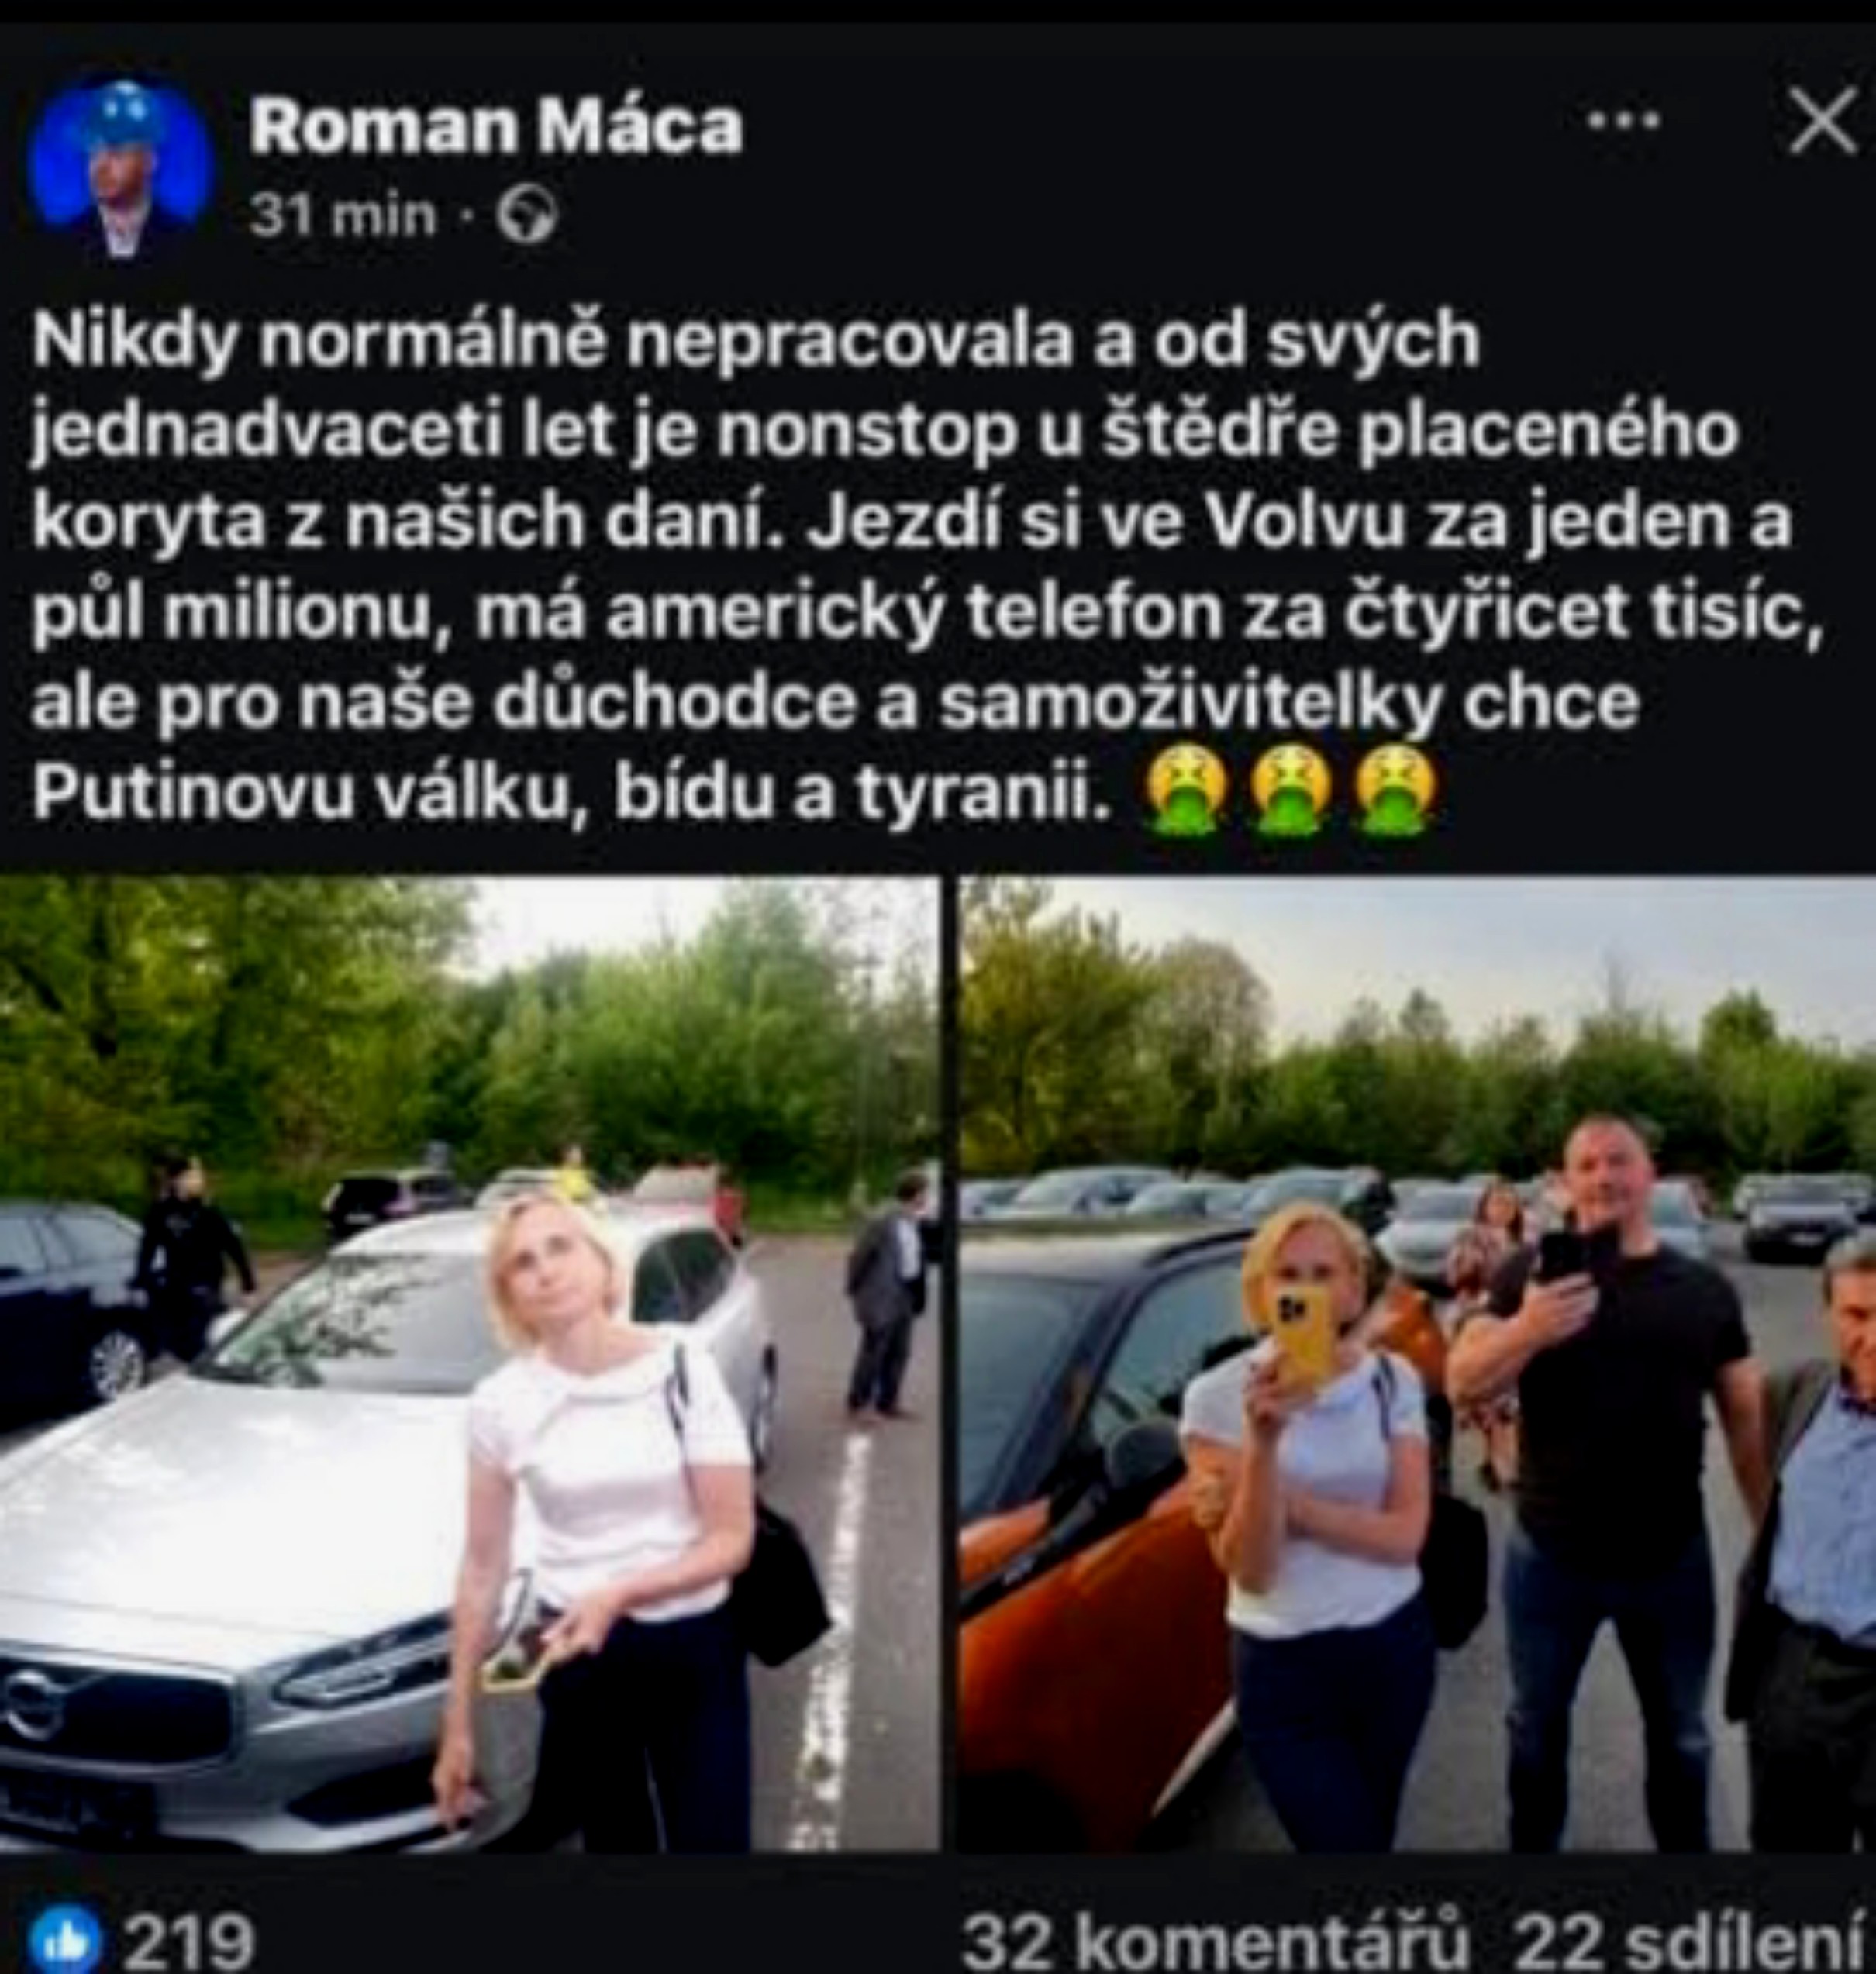The height and width of the screenshot is (1974, 1876).
Task: Click the Volvo logo on the car grille
Action: pyautogui.click(x=30, y=1703)
